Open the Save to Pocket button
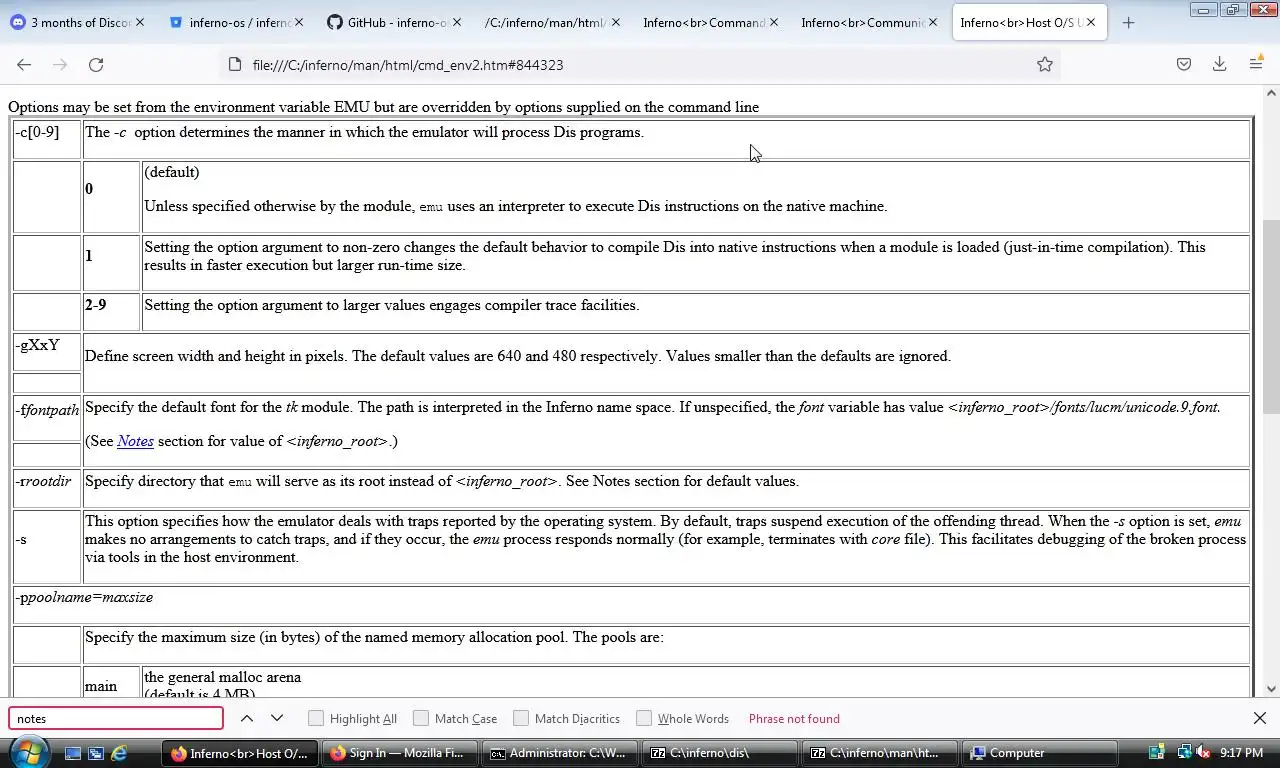This screenshot has width=1280, height=768. (1183, 64)
